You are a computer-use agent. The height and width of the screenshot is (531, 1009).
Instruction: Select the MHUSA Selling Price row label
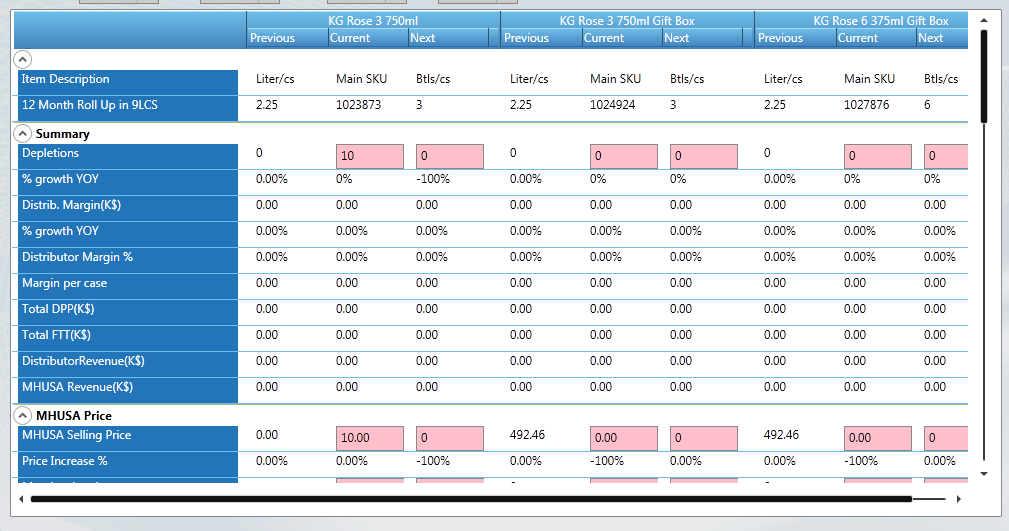tap(128, 438)
